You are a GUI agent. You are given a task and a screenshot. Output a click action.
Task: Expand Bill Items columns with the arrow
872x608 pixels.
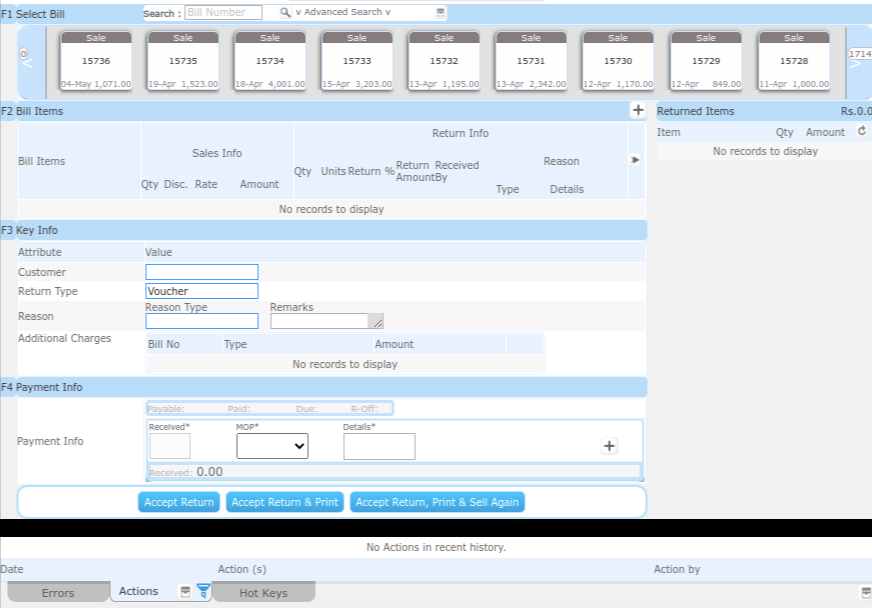click(635, 160)
